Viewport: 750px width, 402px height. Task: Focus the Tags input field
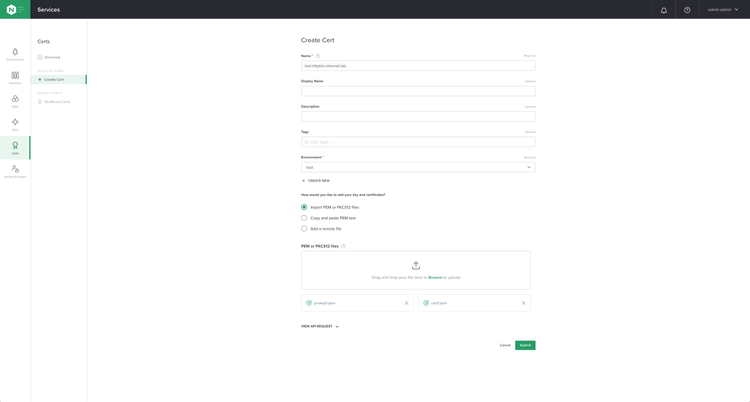[x=418, y=142]
